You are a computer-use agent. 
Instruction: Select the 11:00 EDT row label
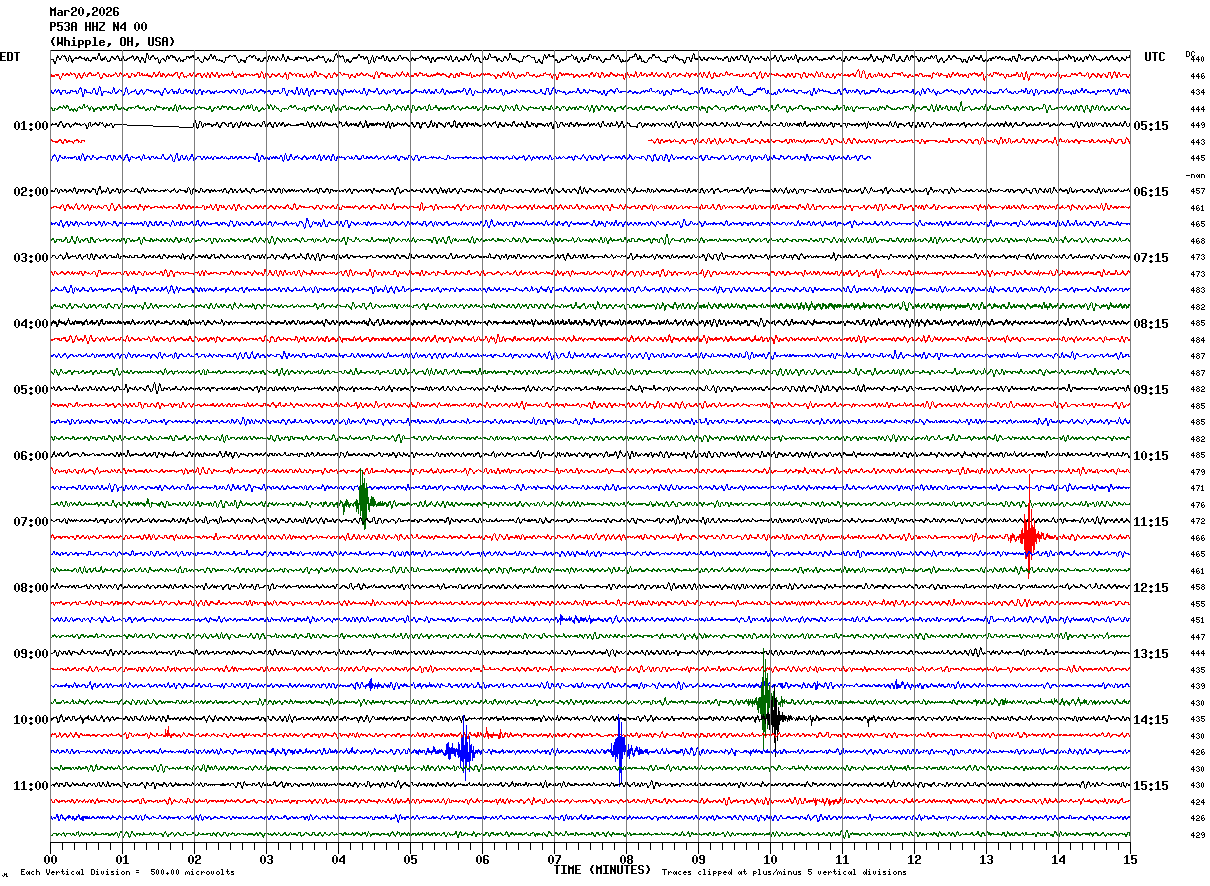pos(31,786)
